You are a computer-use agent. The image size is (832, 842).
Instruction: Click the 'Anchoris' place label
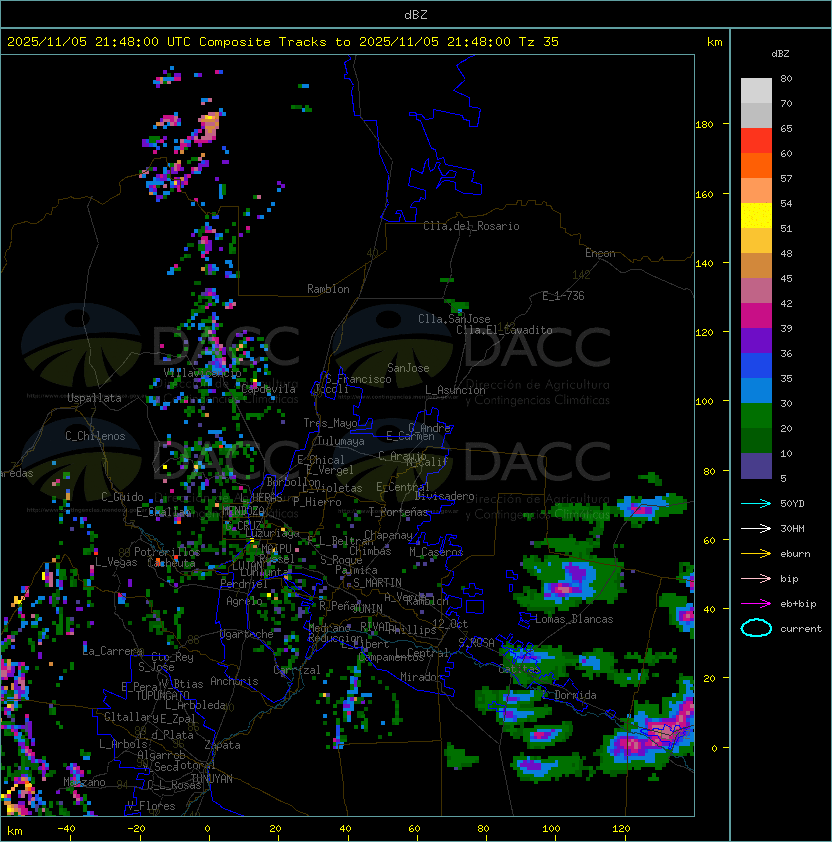(234, 681)
